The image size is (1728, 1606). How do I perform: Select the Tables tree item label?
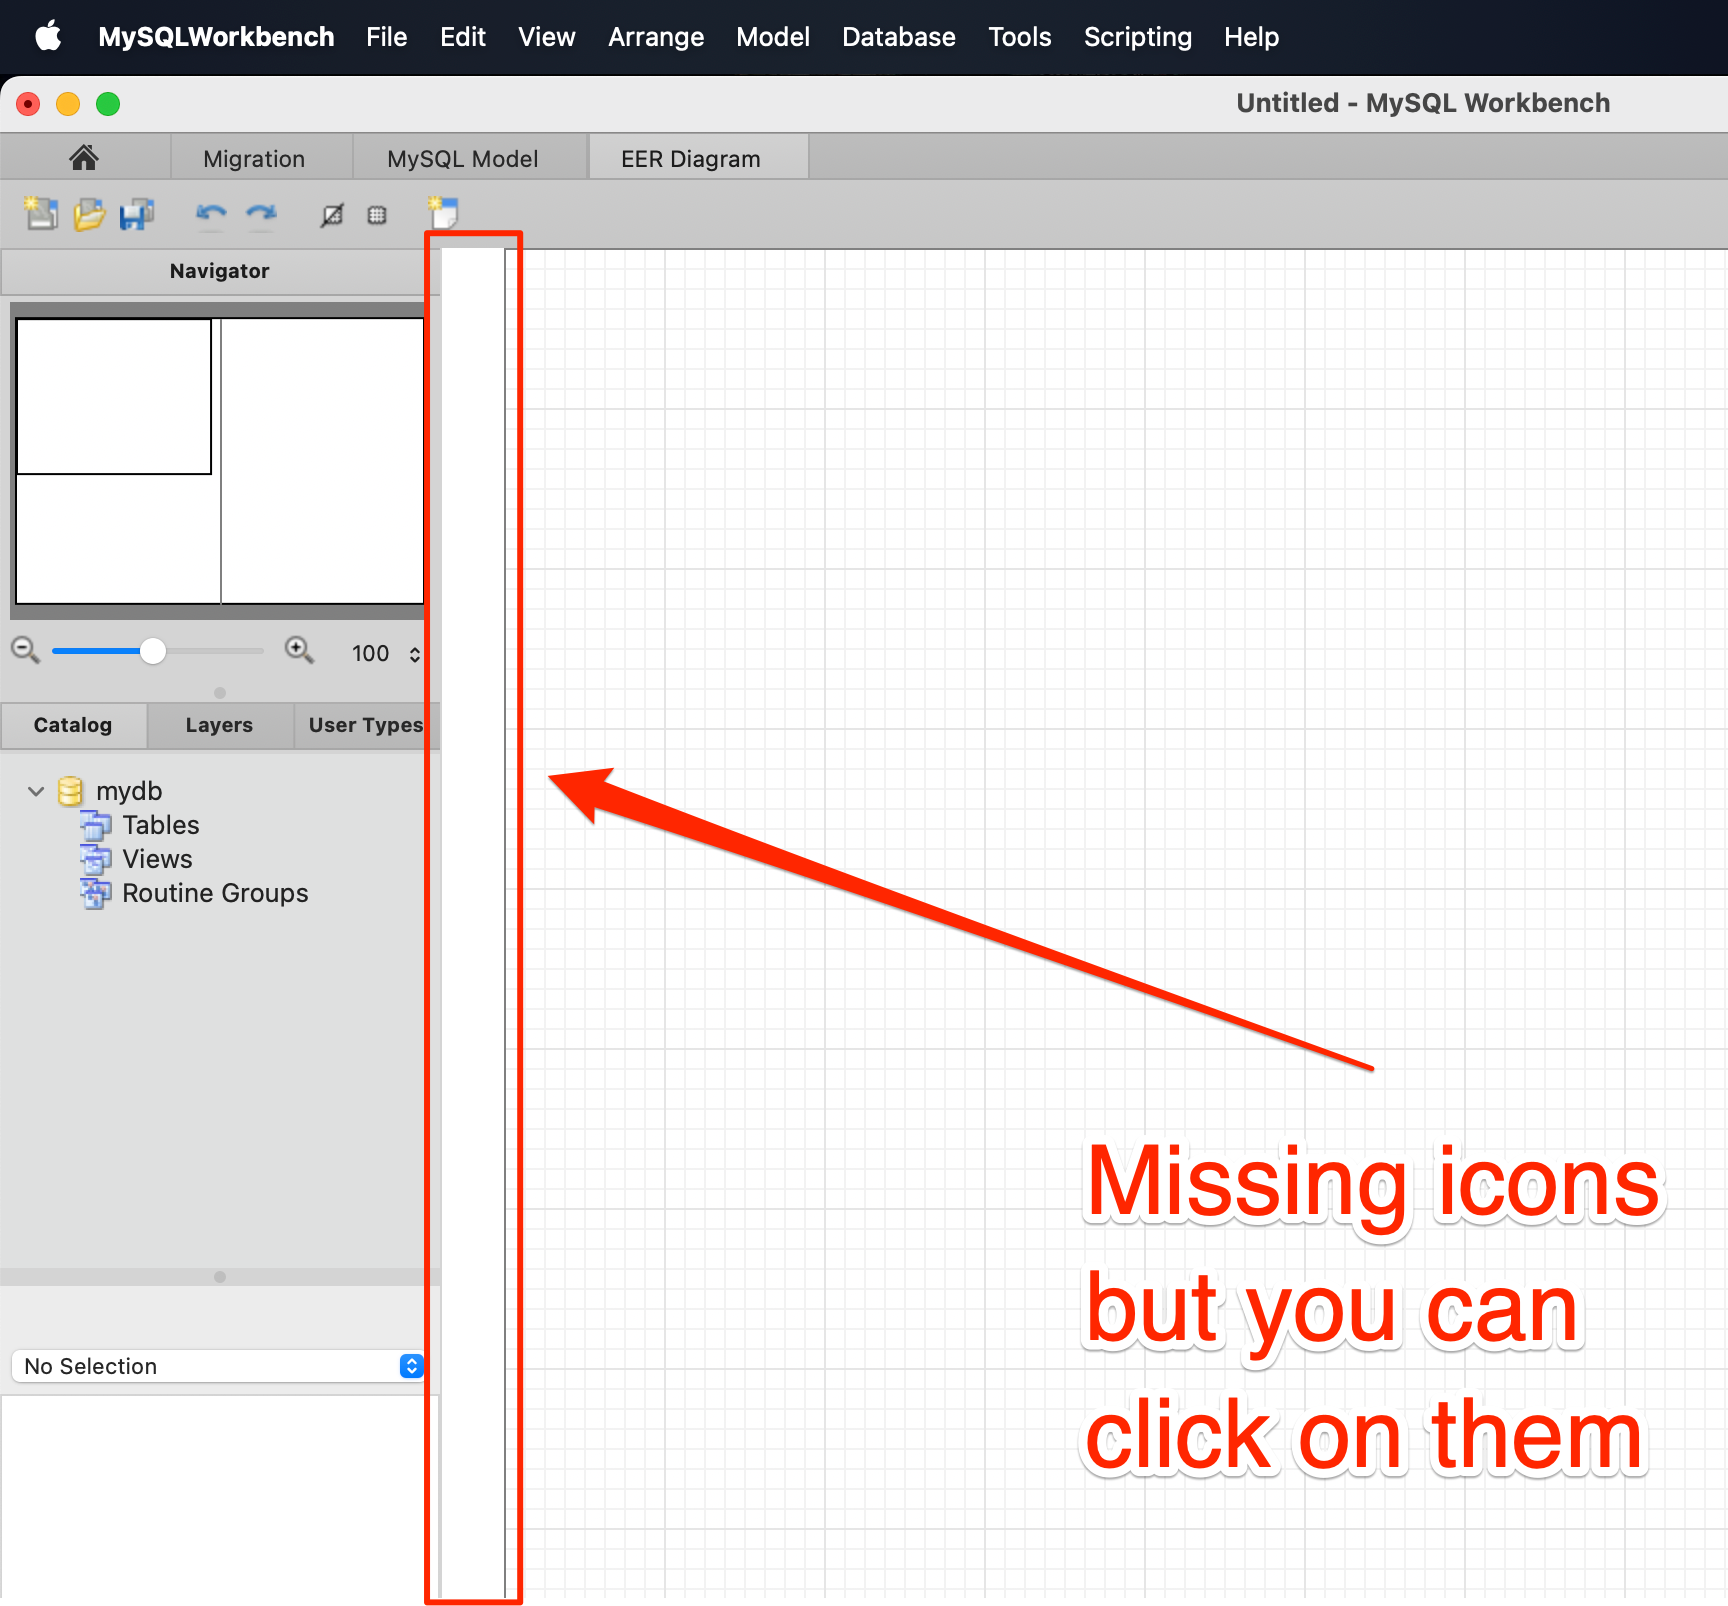(x=161, y=825)
